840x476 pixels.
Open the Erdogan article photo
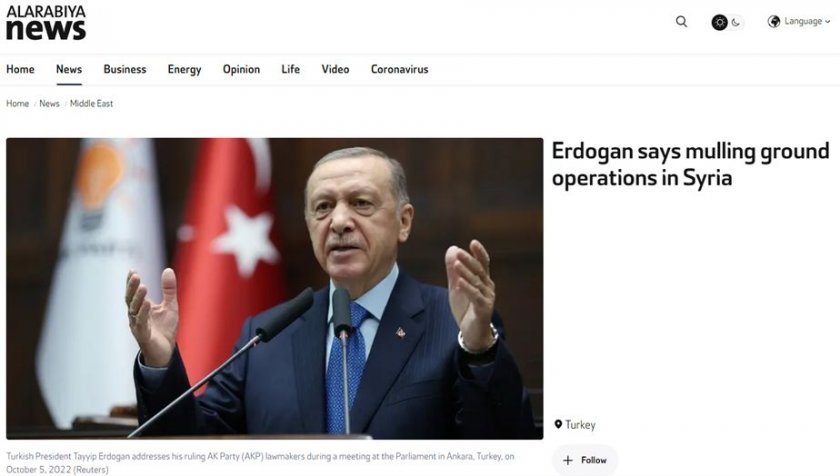275,289
